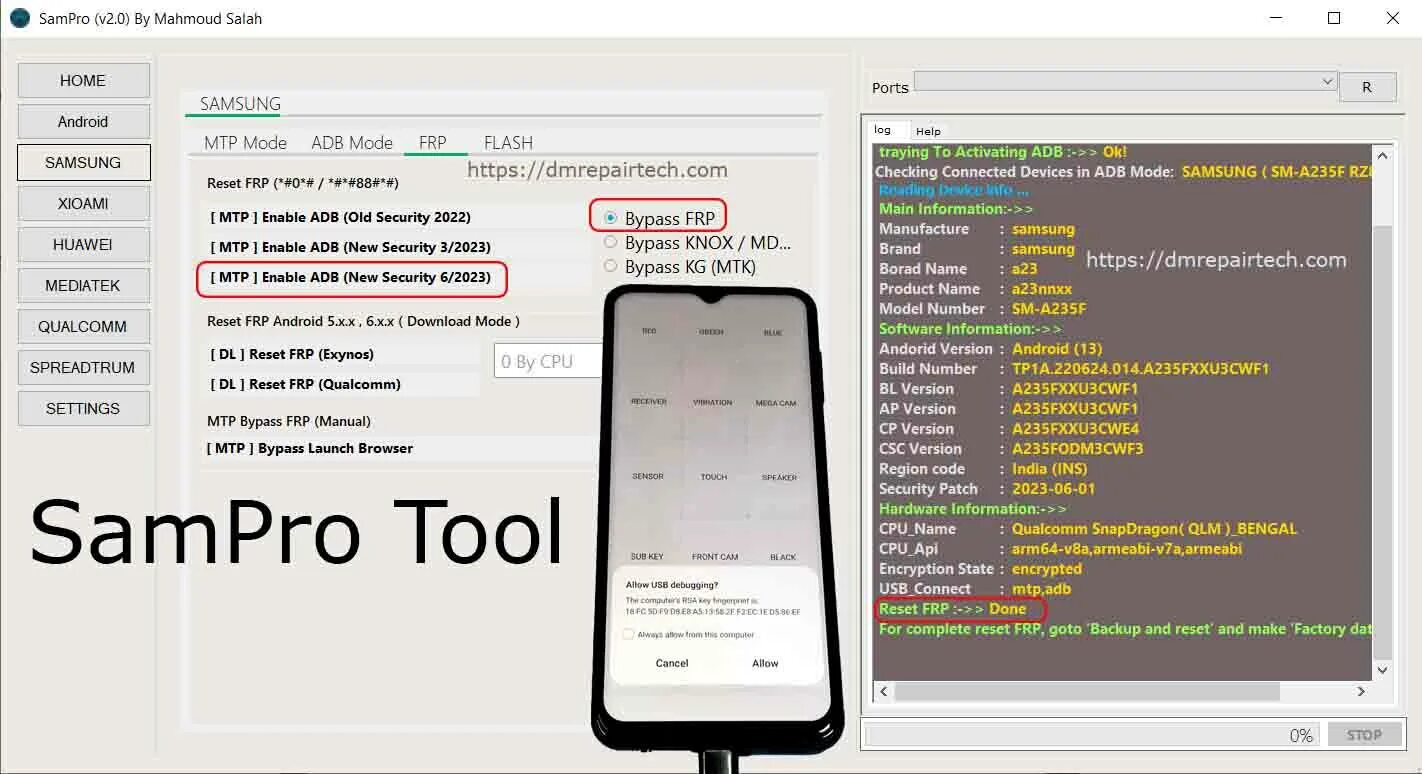Click the 'Region code' log line

tap(983, 469)
